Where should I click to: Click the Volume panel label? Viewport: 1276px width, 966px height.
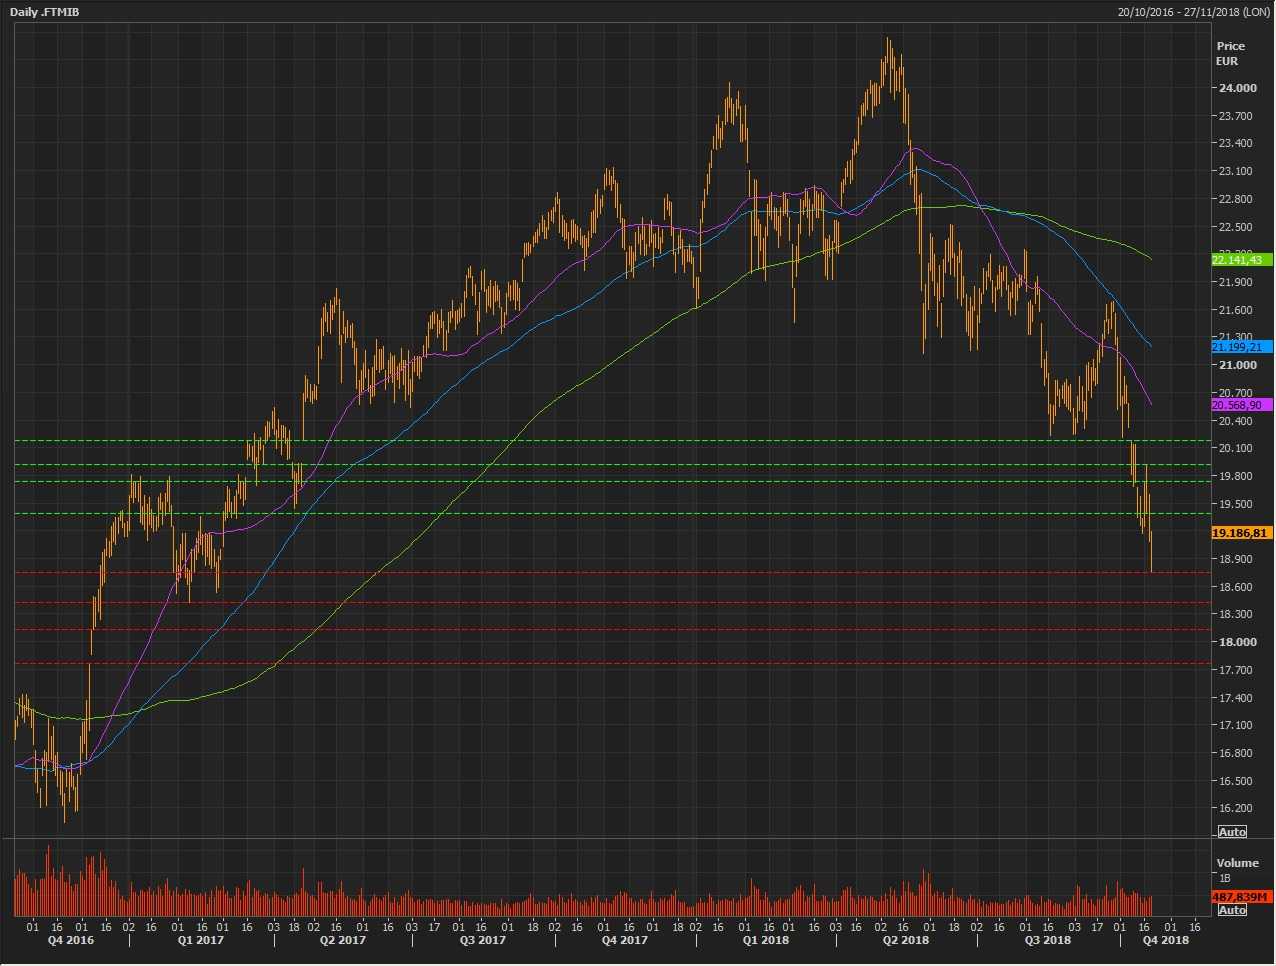[1237, 862]
